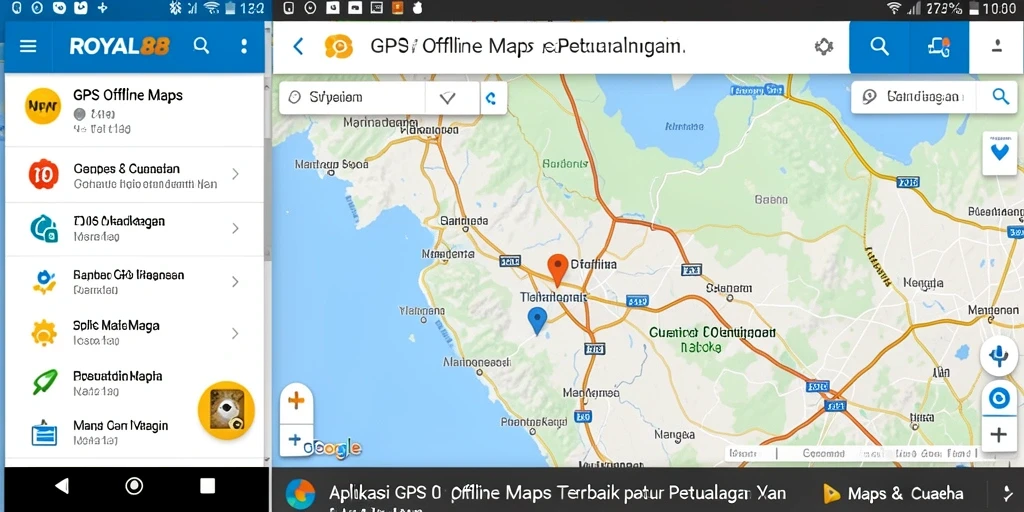Click the blue calendar icon beside Mans Can

point(44,432)
